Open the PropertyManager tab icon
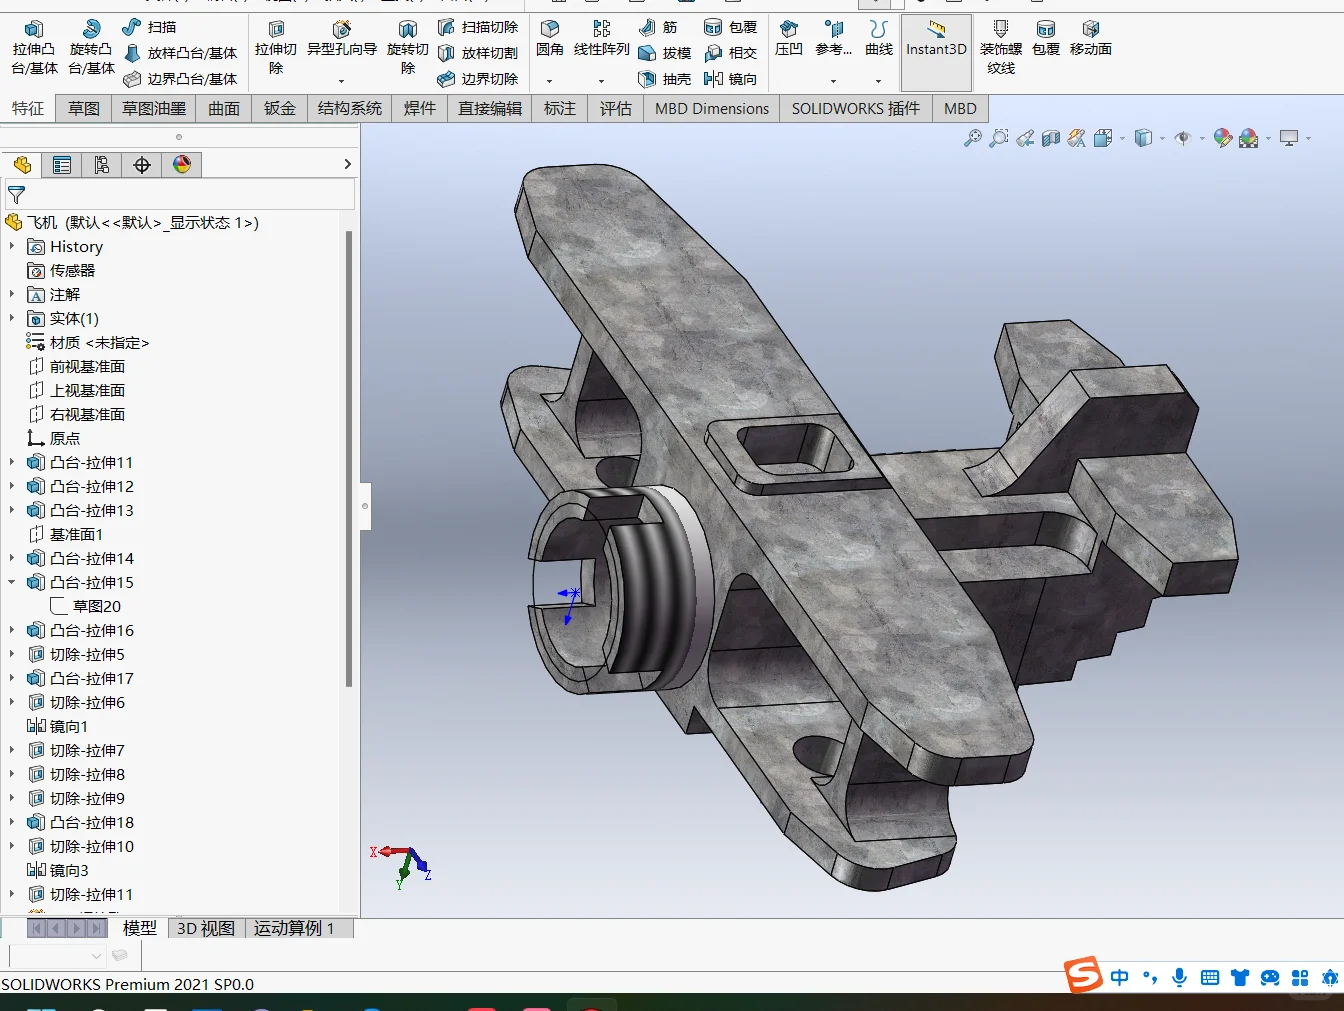 [x=62, y=165]
